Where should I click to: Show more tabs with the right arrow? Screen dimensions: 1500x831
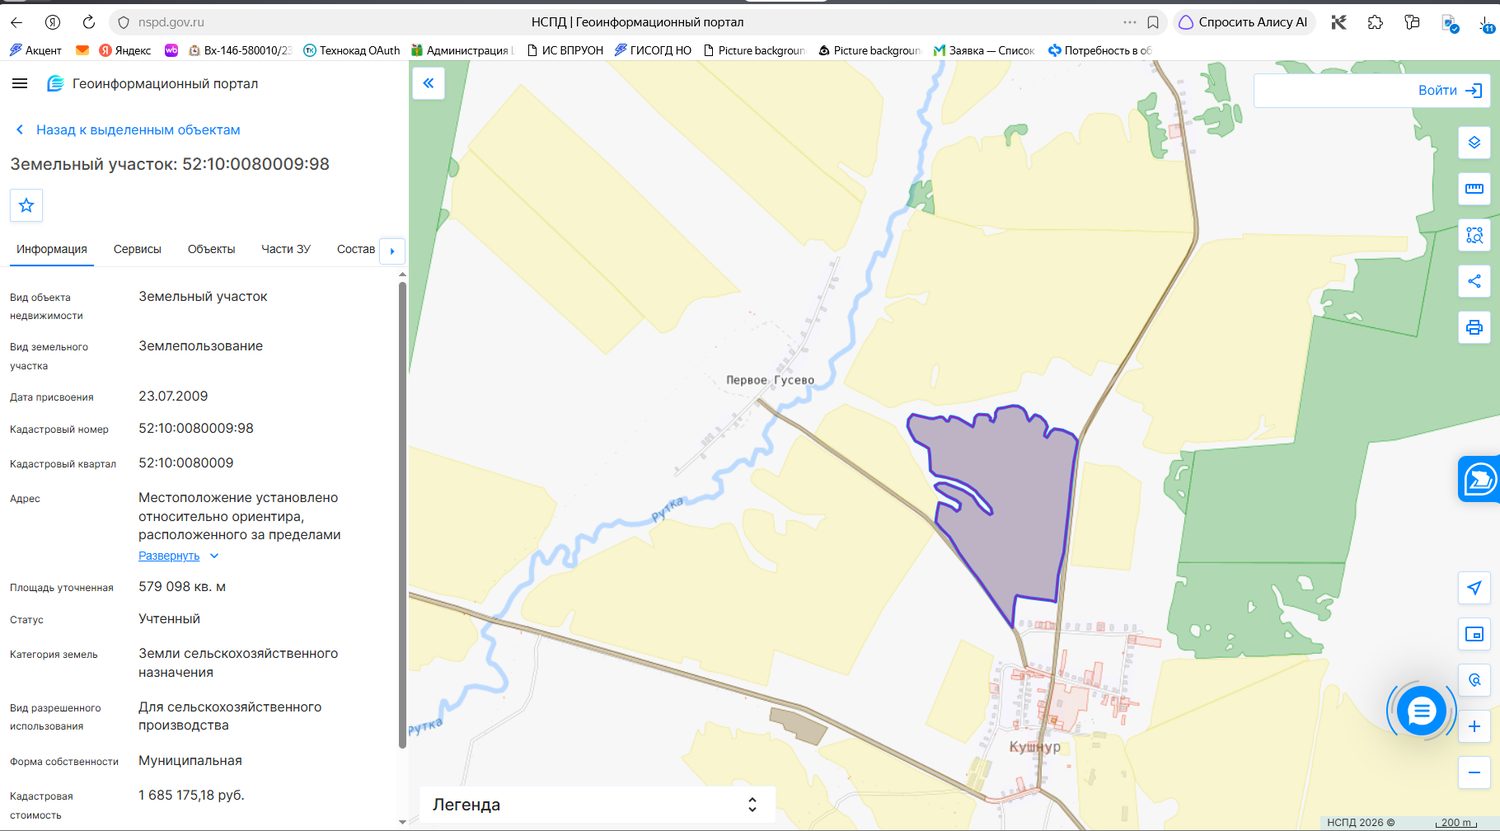[392, 250]
